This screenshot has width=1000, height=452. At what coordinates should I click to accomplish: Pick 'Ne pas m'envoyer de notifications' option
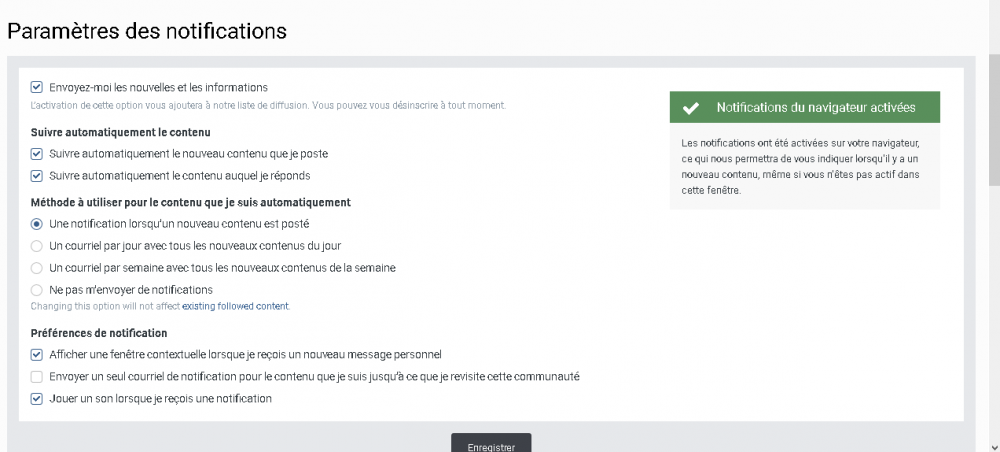point(37,289)
